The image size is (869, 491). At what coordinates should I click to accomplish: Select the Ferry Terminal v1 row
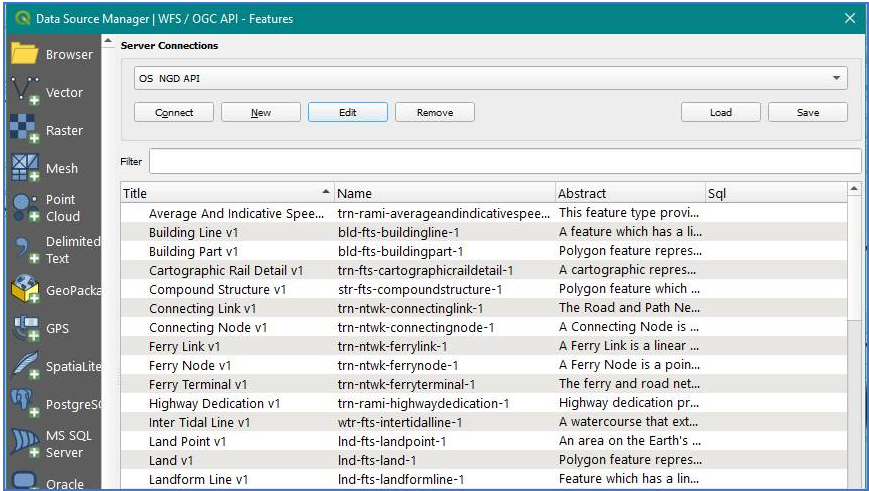click(484, 384)
